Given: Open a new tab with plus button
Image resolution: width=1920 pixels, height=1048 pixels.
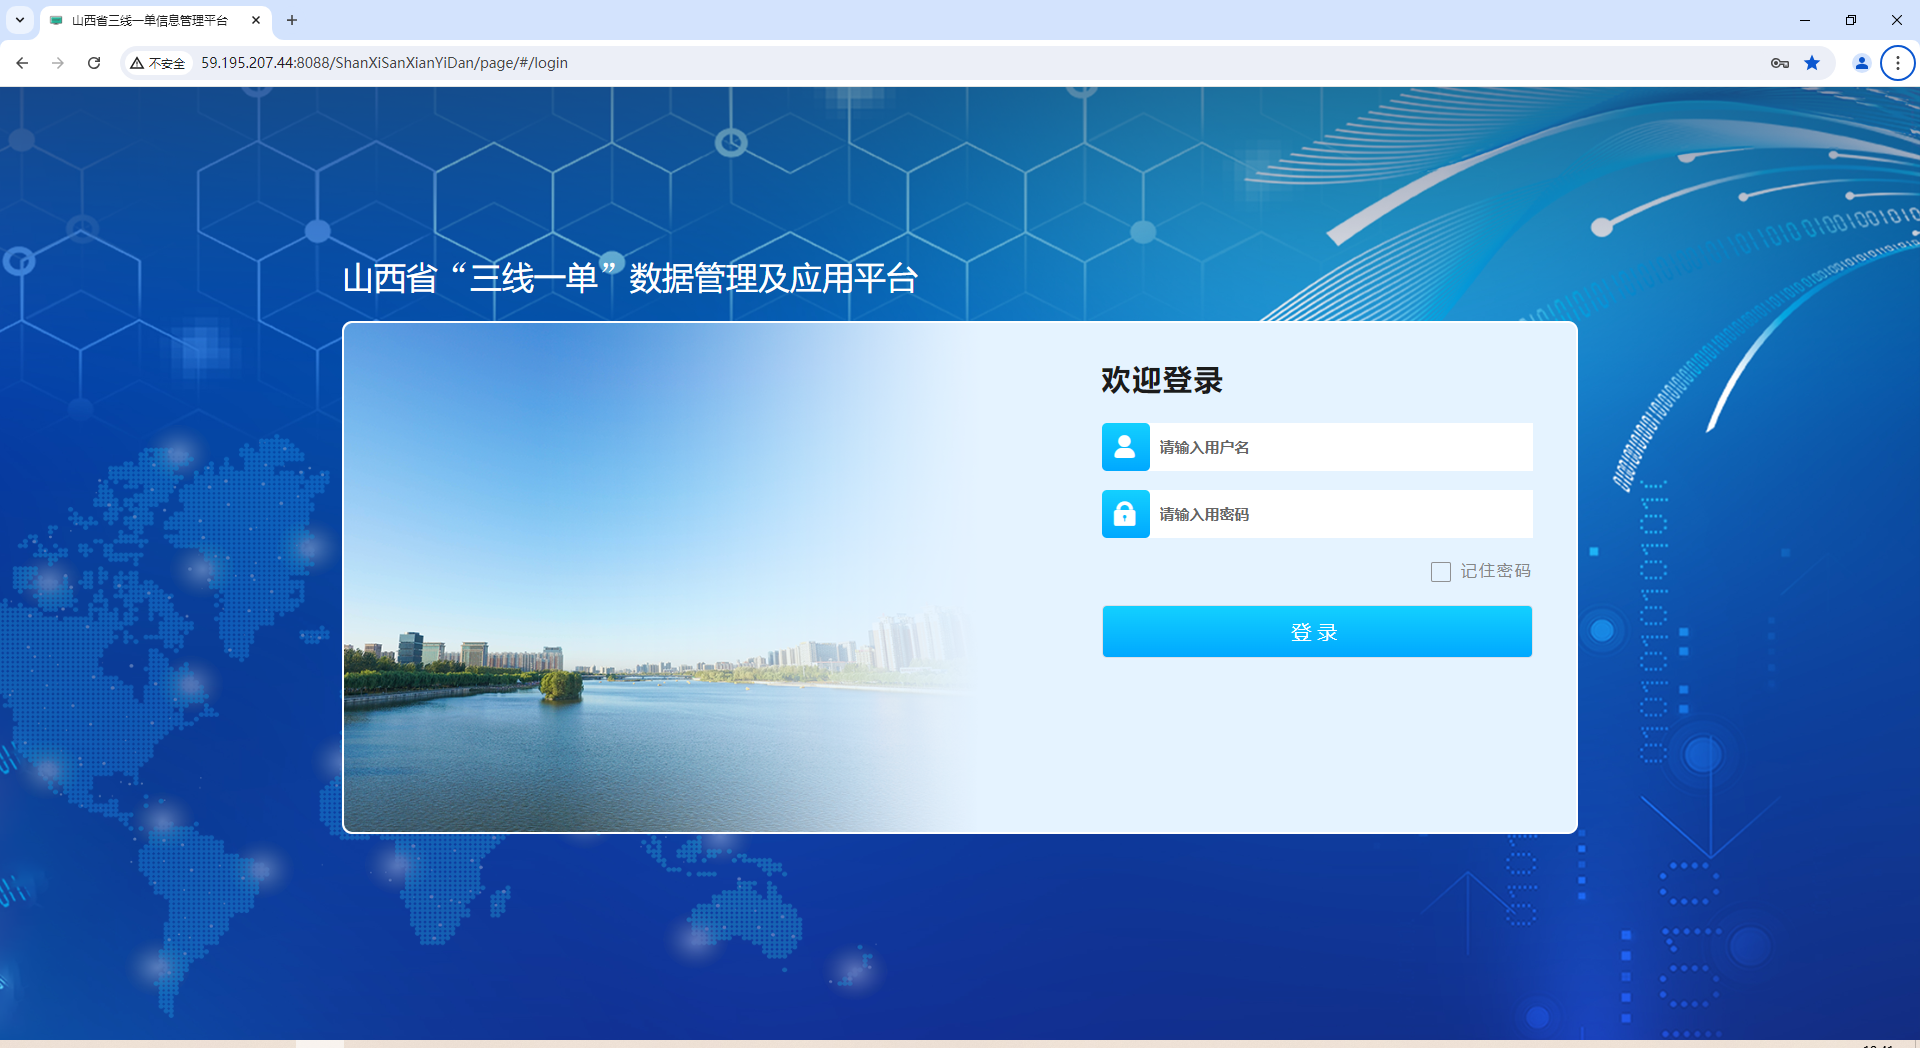Looking at the screenshot, I should (x=292, y=20).
